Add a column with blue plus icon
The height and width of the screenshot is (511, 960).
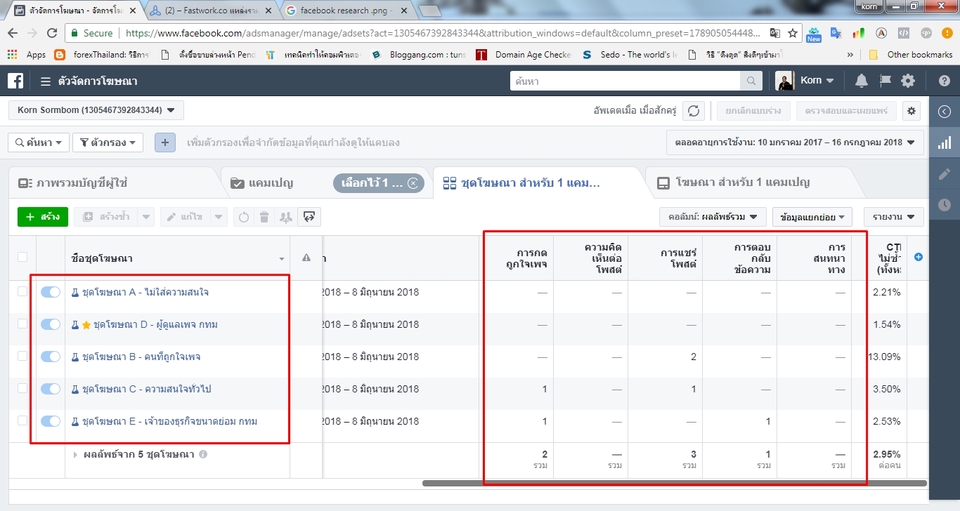click(x=918, y=257)
